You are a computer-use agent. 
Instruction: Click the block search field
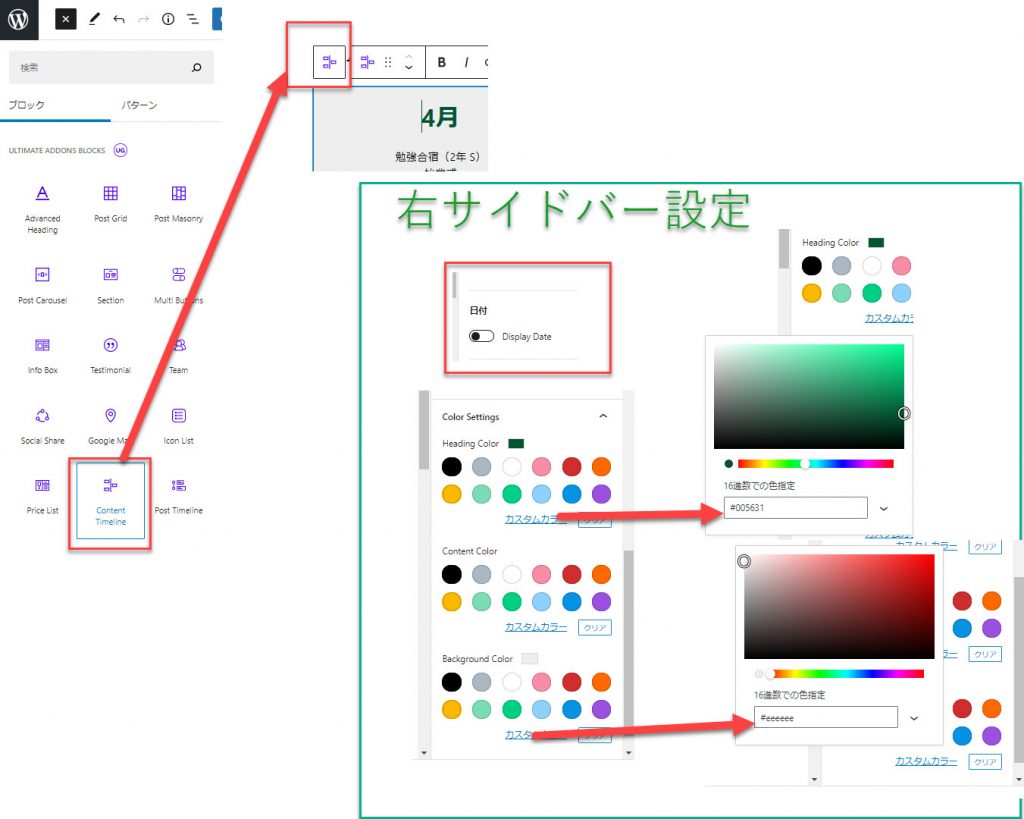click(x=111, y=67)
